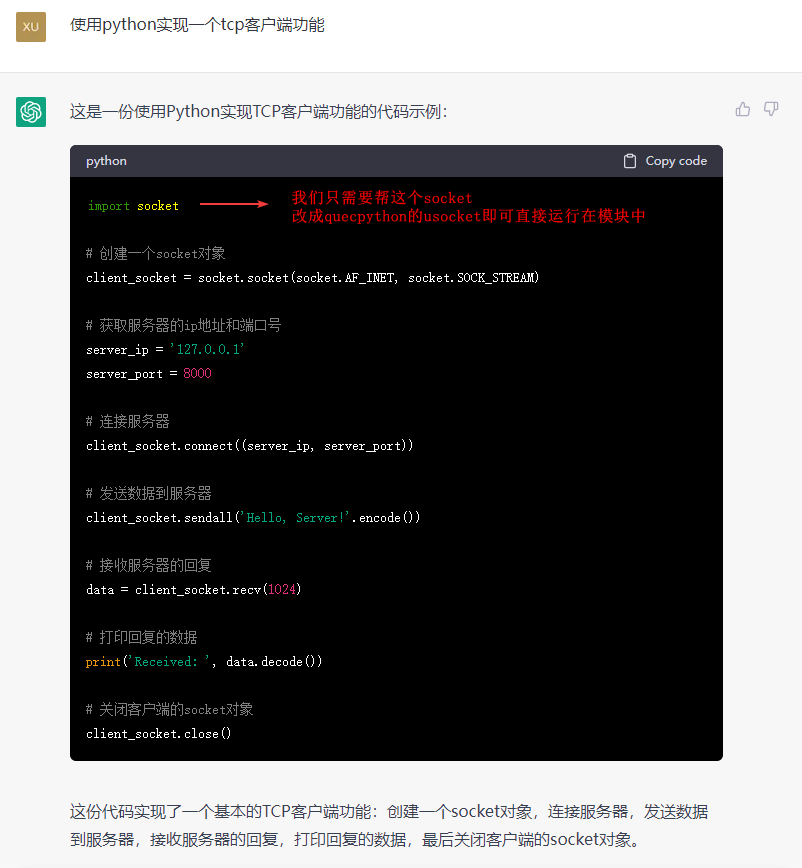The height and width of the screenshot is (868, 802).
Task: Click the python language label on the code header
Action: point(105,160)
